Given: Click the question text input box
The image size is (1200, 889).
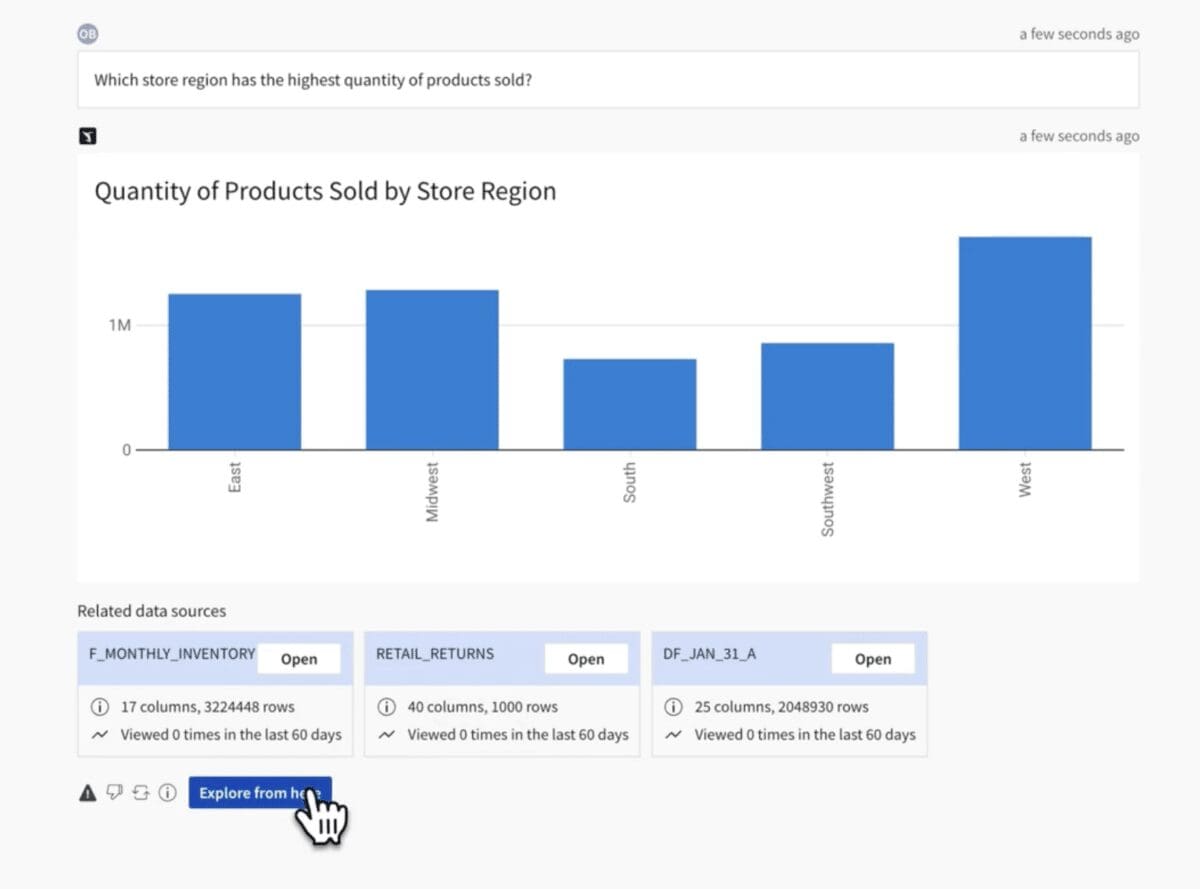Looking at the screenshot, I should [607, 80].
